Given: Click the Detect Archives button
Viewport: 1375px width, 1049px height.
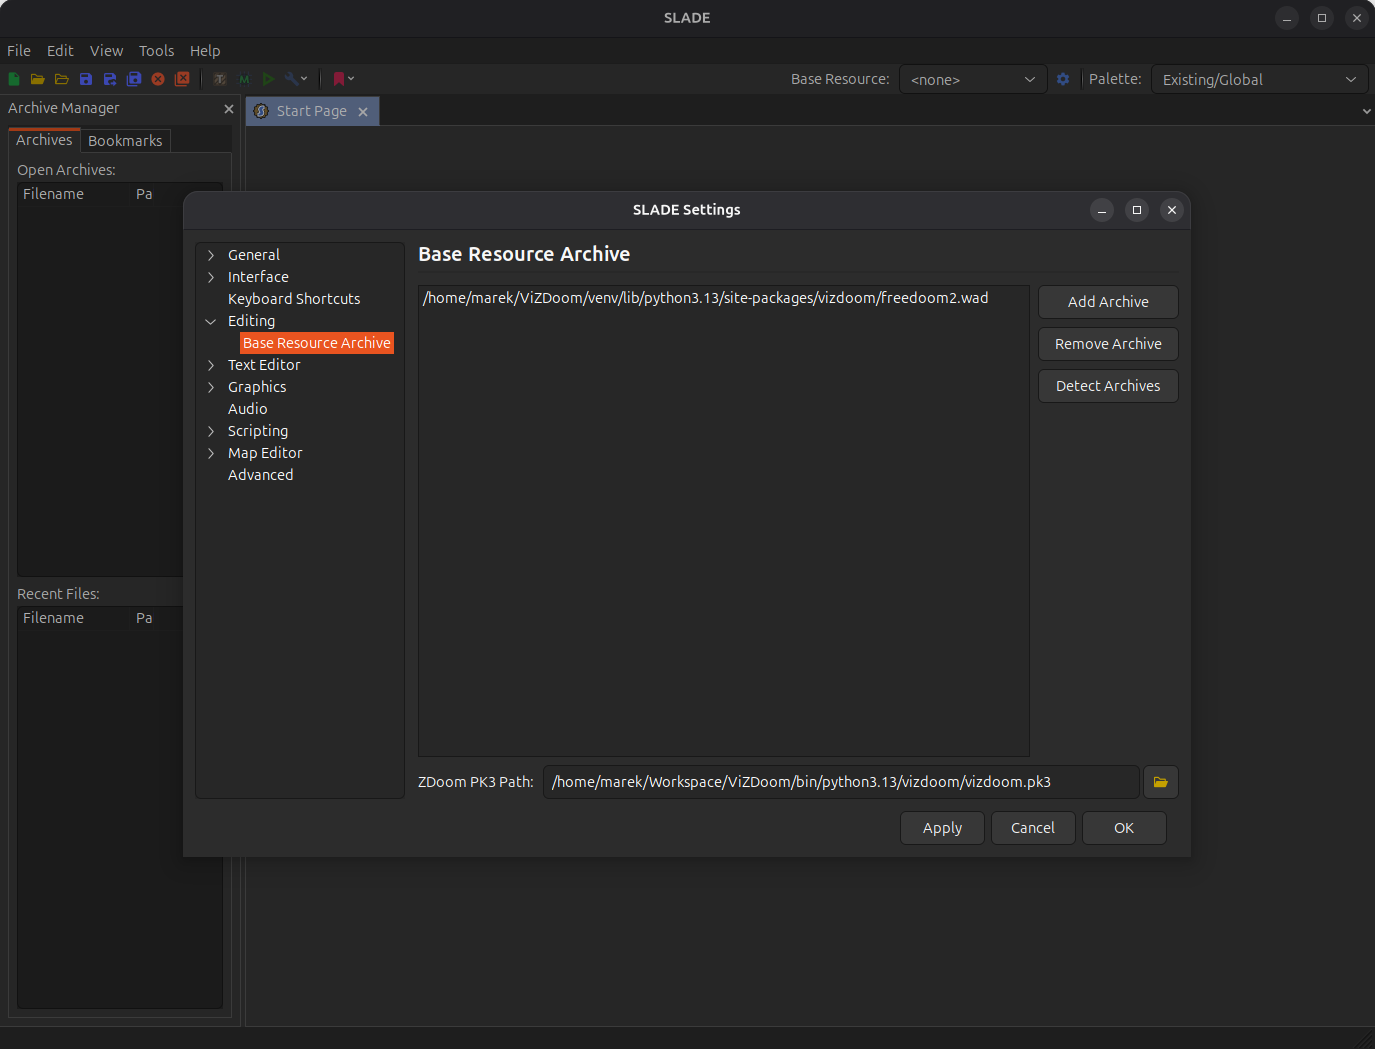Looking at the screenshot, I should tap(1107, 386).
